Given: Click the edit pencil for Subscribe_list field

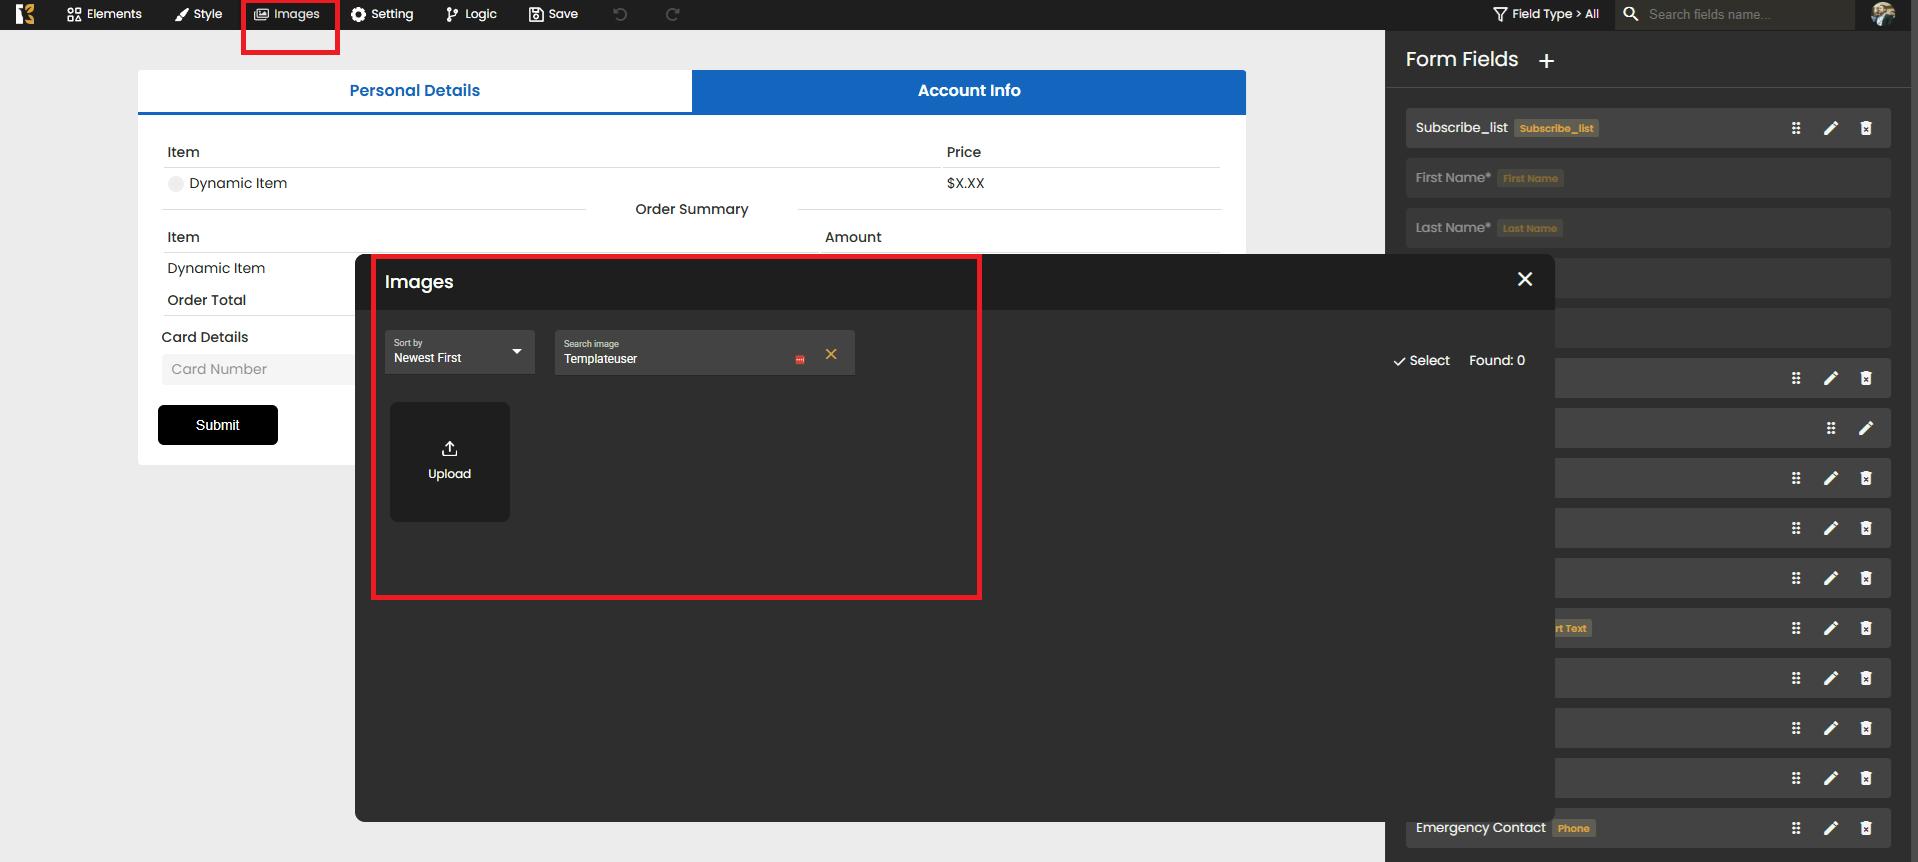Looking at the screenshot, I should [1830, 128].
